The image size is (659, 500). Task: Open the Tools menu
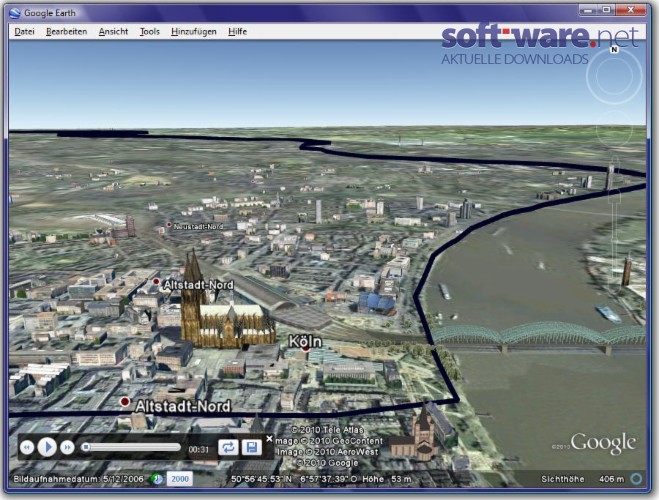click(x=150, y=32)
